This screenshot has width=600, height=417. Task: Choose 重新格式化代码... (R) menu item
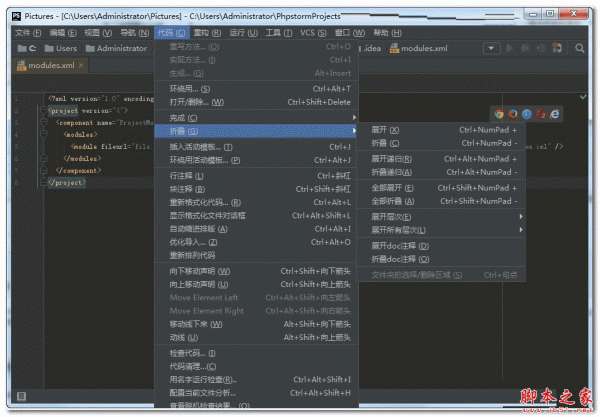pyautogui.click(x=256, y=202)
